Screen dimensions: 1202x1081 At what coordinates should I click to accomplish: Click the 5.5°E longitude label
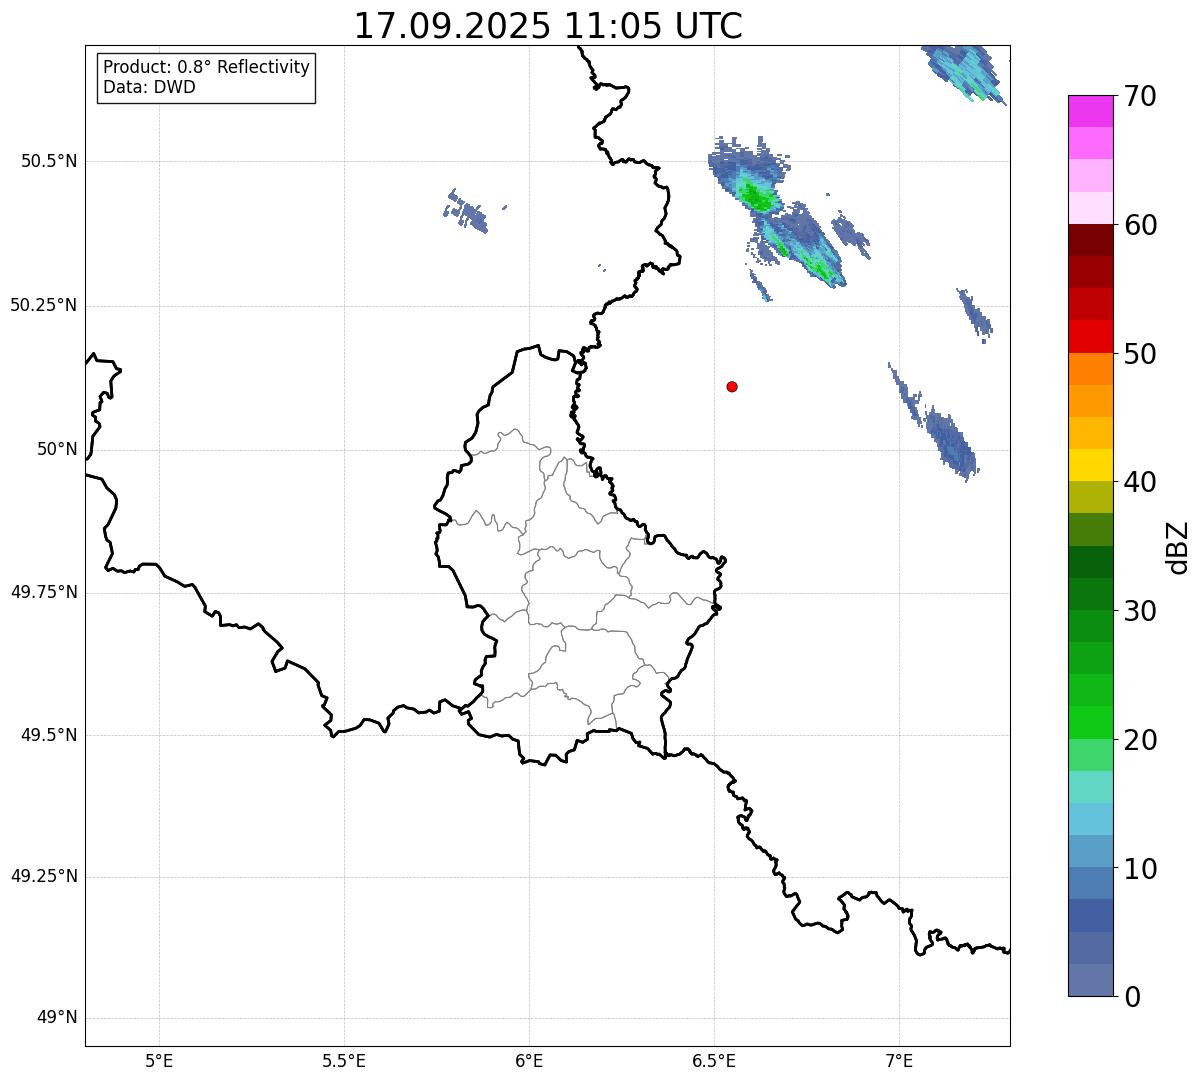click(x=344, y=1060)
